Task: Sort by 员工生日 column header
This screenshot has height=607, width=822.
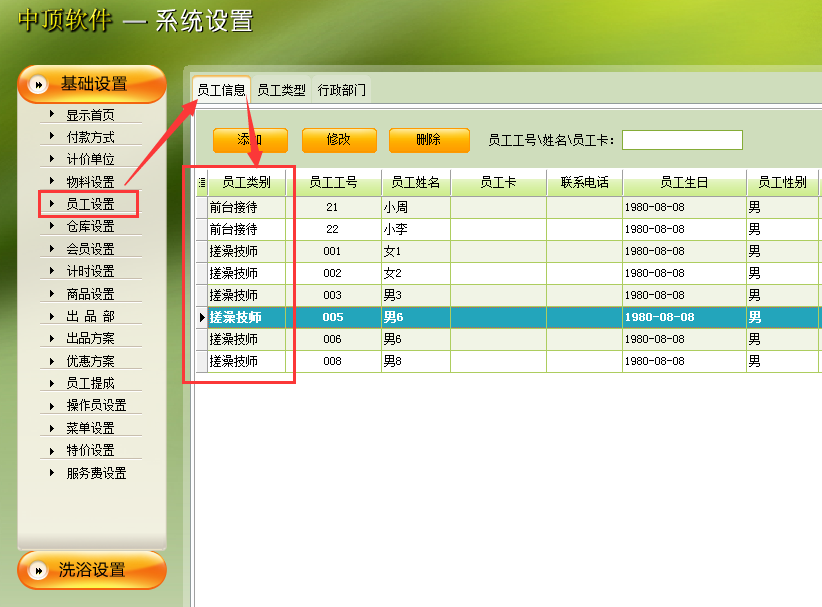Action: point(685,183)
